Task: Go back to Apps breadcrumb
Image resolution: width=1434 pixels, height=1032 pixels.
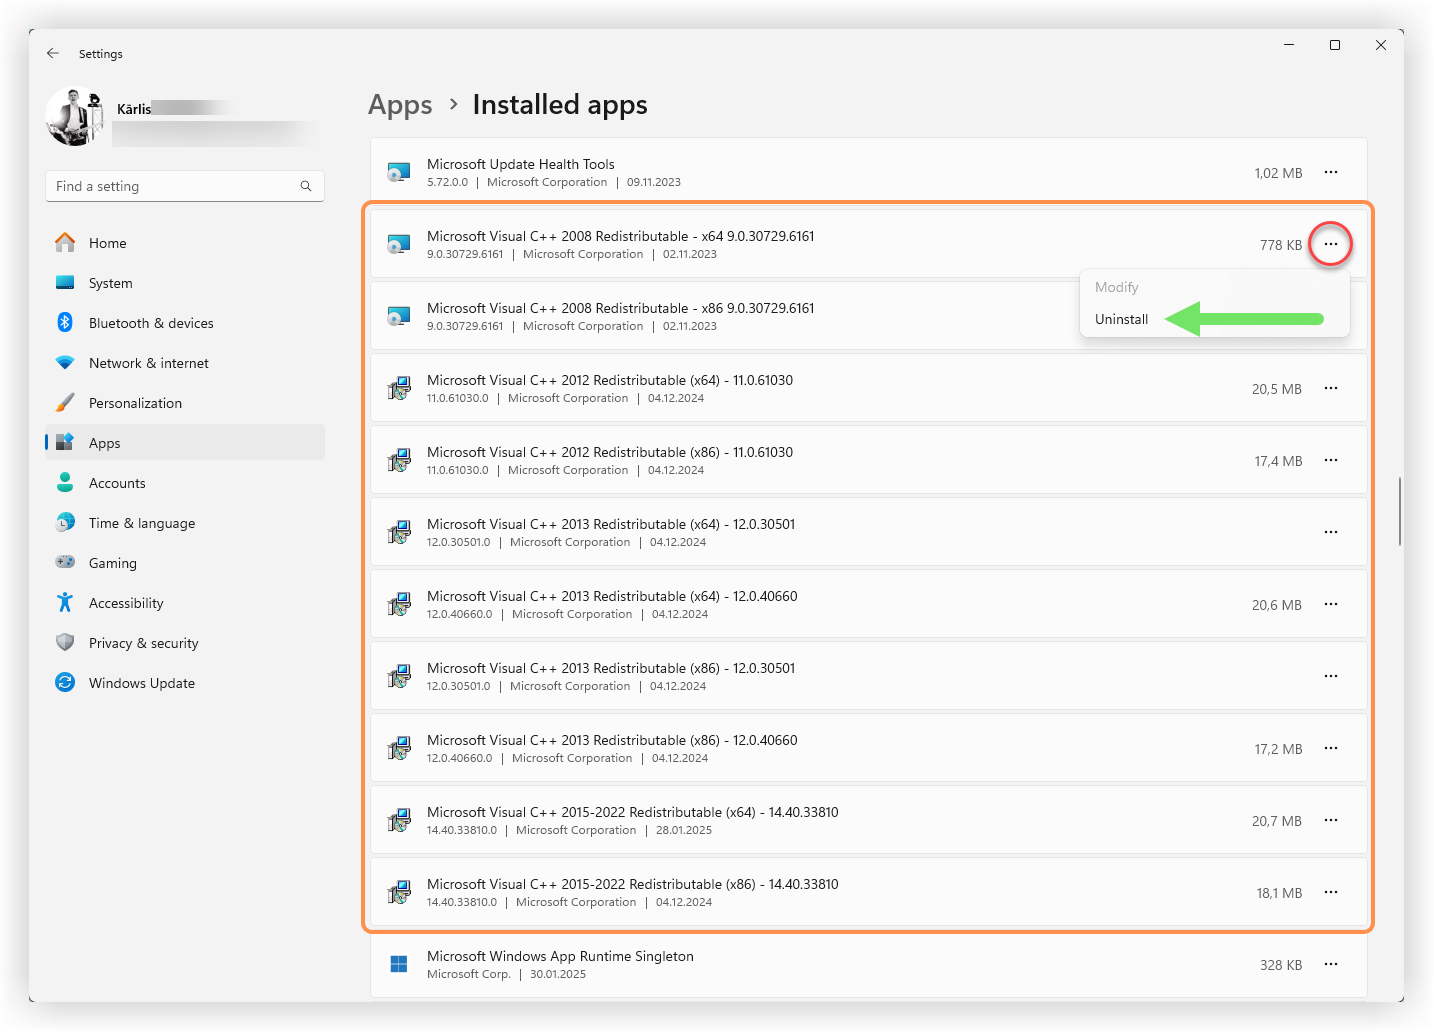Action: [x=400, y=105]
